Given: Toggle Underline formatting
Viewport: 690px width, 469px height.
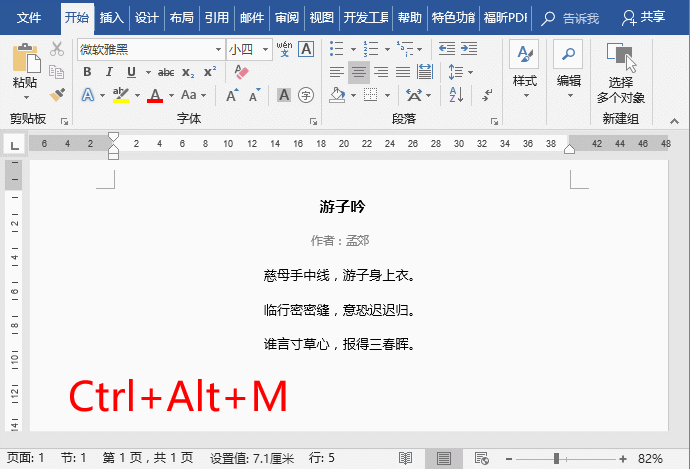Looking at the screenshot, I should (x=131, y=72).
